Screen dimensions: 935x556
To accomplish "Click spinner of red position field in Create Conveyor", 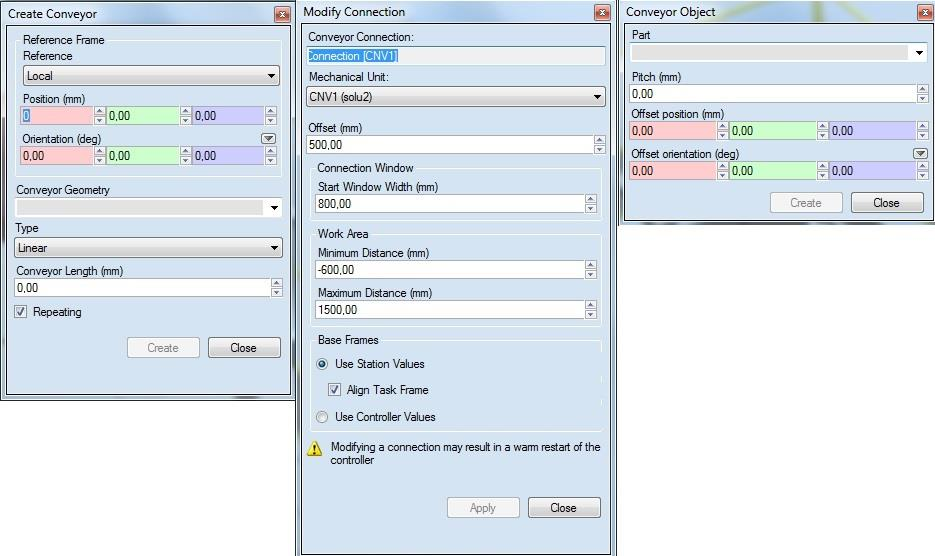I will (100, 116).
